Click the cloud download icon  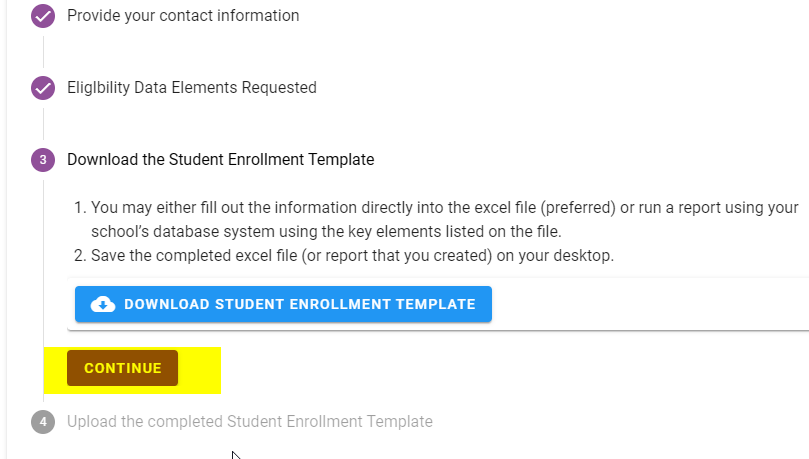point(103,304)
